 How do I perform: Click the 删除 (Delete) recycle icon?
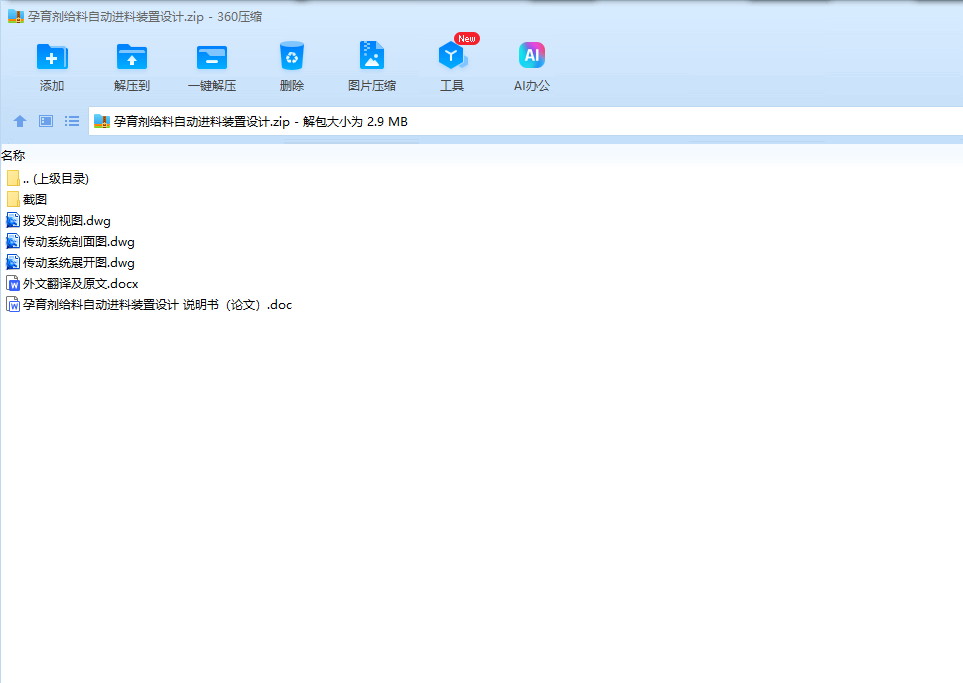click(x=292, y=56)
